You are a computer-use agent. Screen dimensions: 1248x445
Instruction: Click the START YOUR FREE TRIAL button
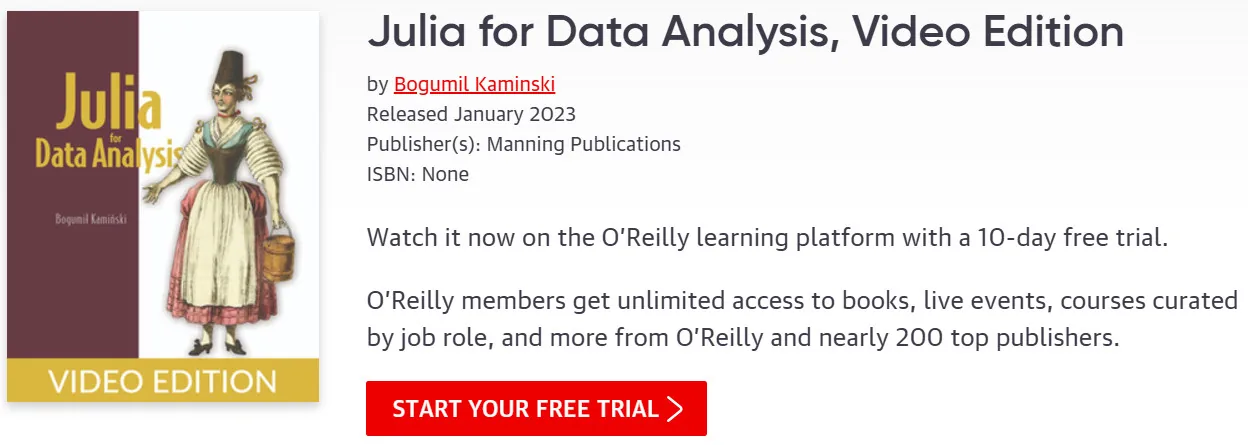coord(536,408)
